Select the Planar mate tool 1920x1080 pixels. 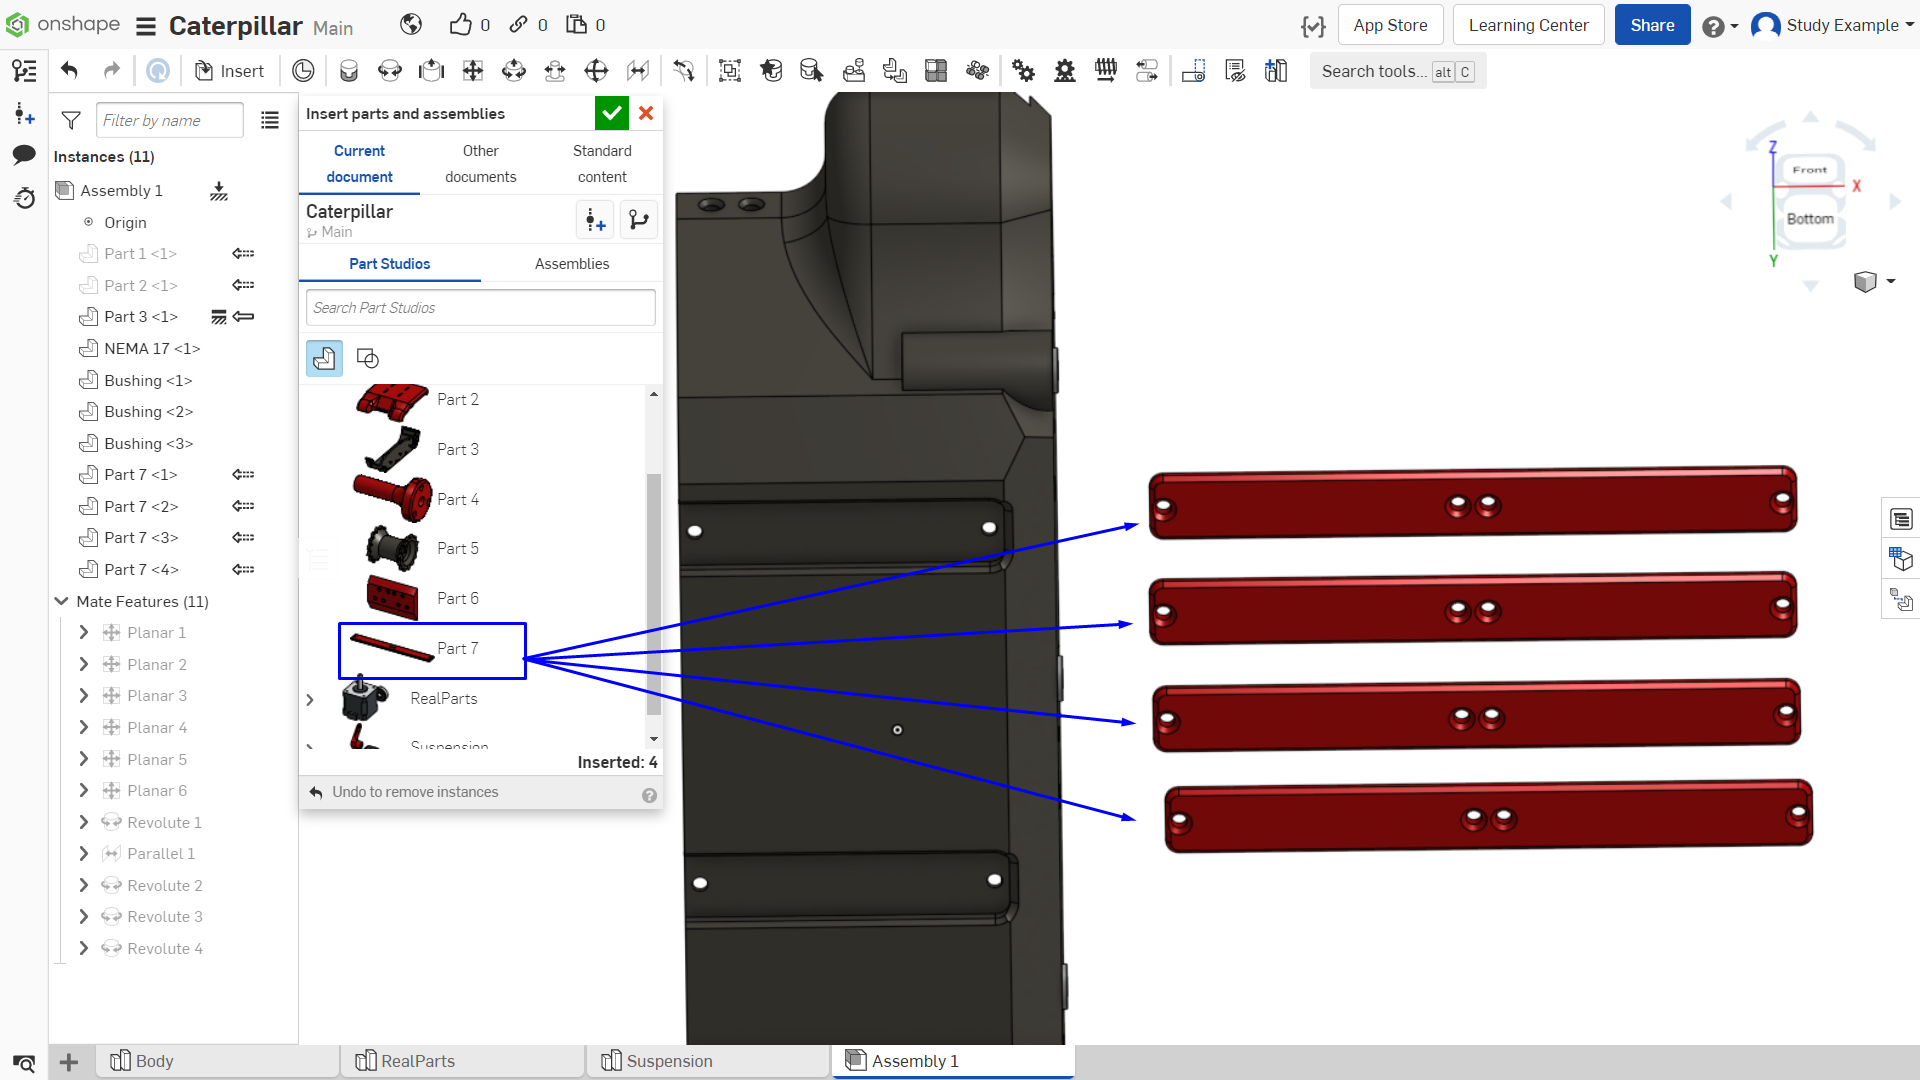coord(473,70)
